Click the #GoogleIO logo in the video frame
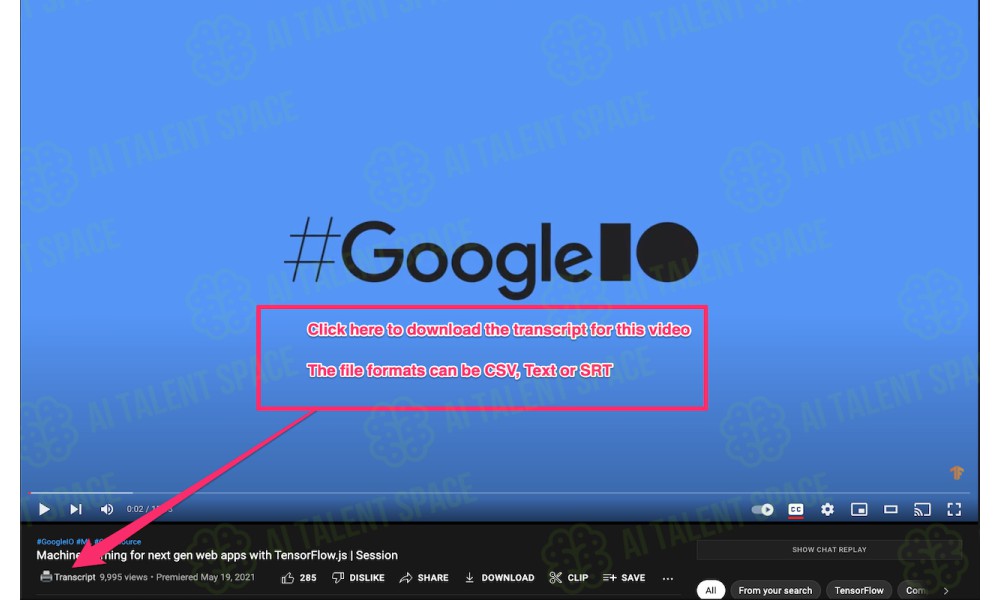 pyautogui.click(x=491, y=257)
